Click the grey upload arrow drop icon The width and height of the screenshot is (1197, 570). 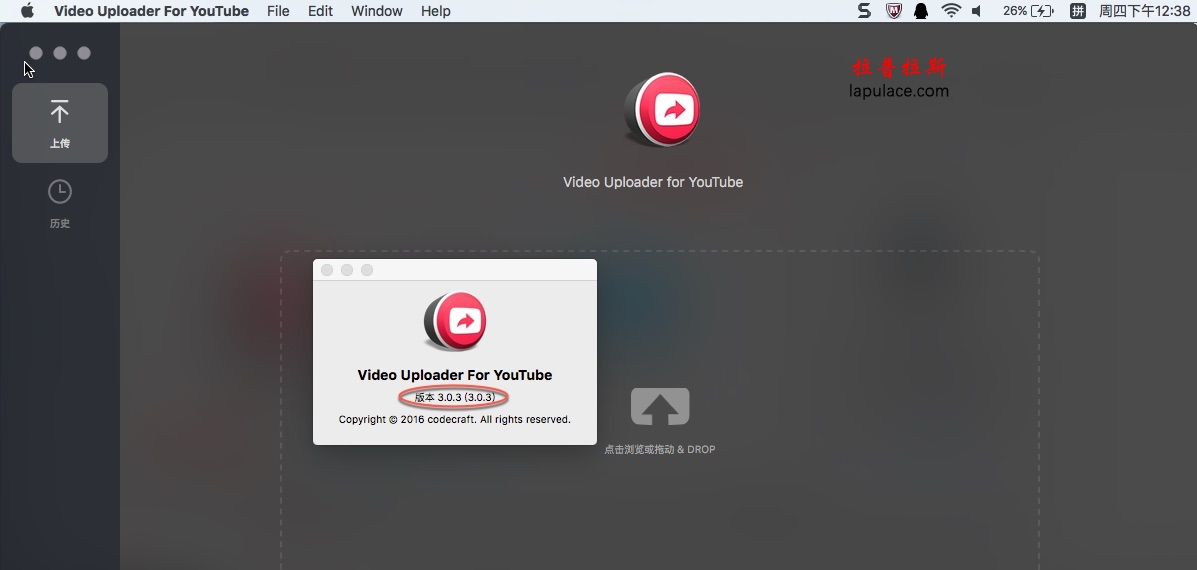coord(660,407)
